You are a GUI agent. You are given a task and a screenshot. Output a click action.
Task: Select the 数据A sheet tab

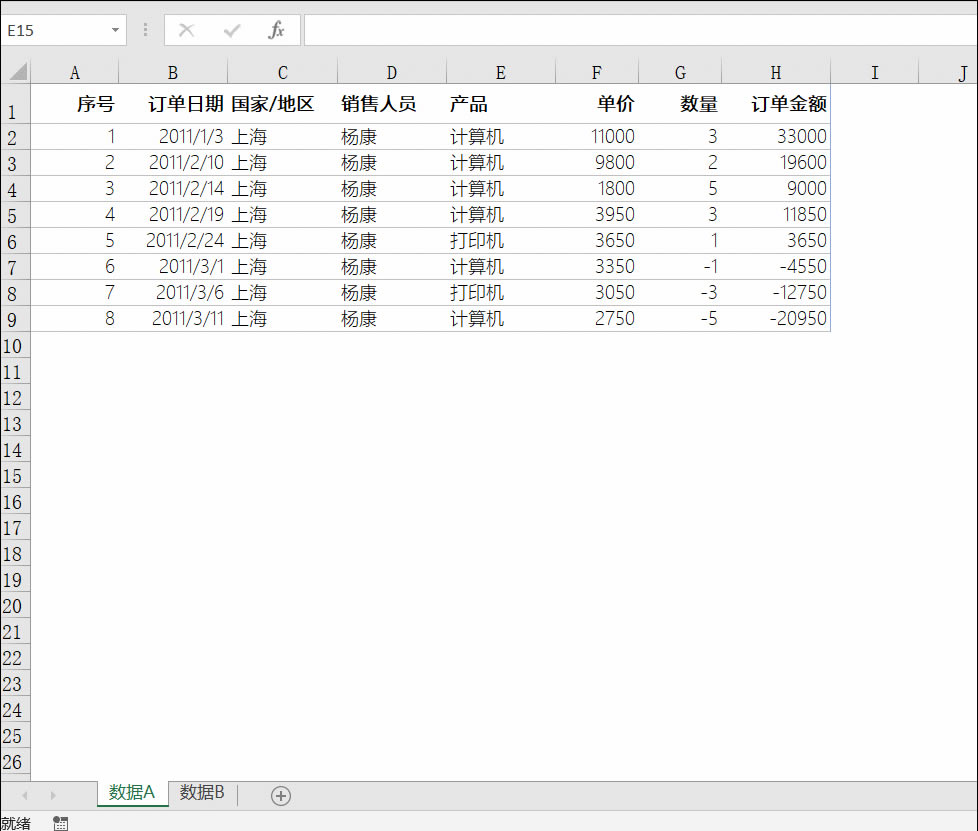pos(132,792)
